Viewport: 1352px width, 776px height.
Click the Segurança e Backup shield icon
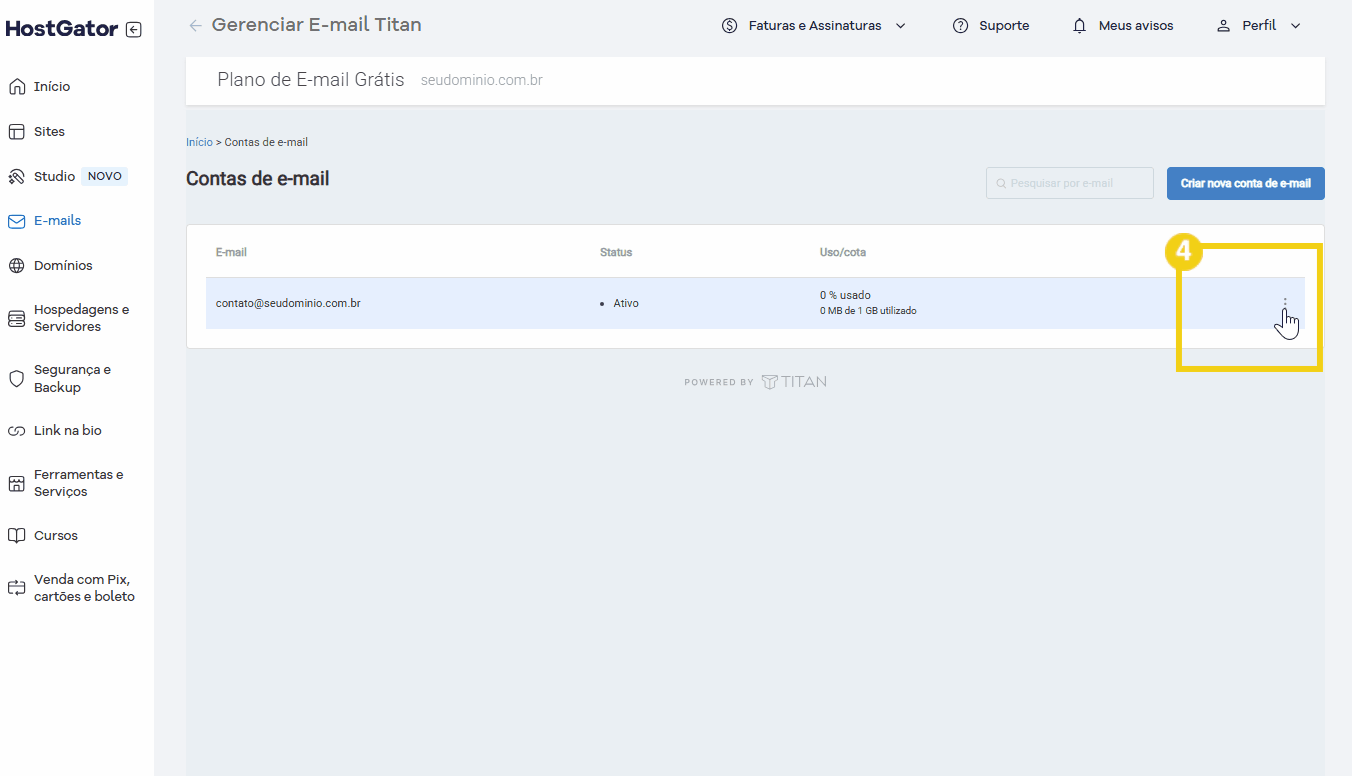coord(16,379)
